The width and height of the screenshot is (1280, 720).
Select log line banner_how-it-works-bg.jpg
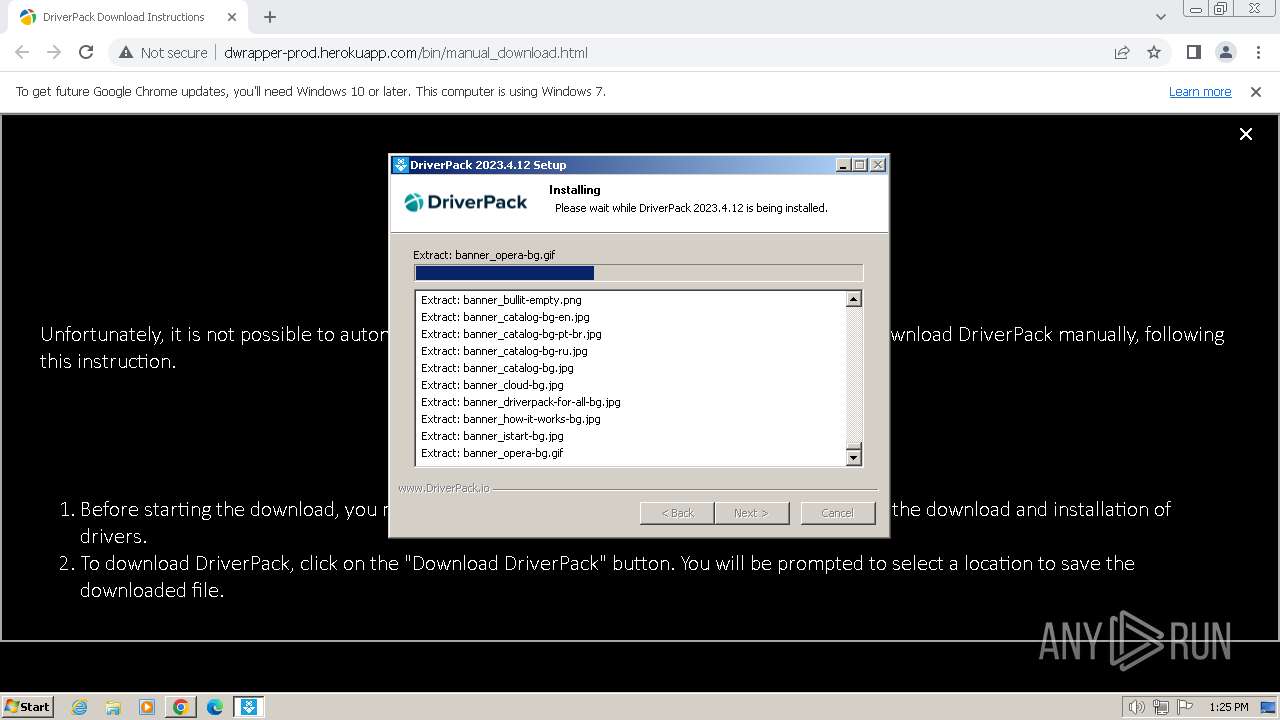511,419
